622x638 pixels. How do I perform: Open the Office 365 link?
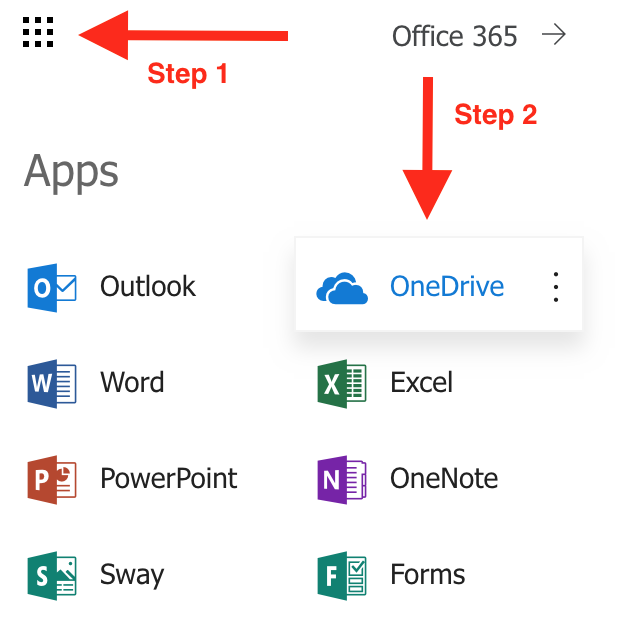pos(454,36)
